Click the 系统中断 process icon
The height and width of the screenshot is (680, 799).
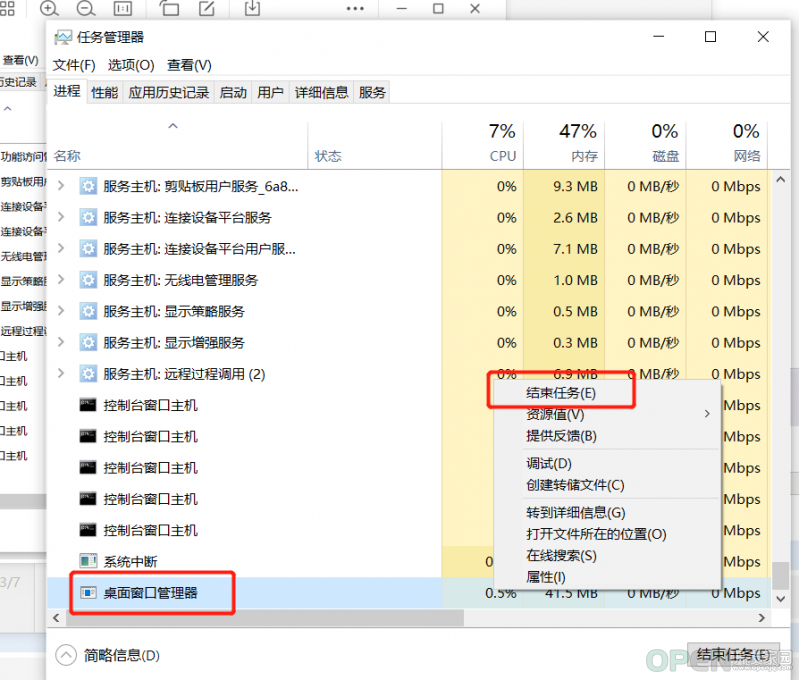89,561
